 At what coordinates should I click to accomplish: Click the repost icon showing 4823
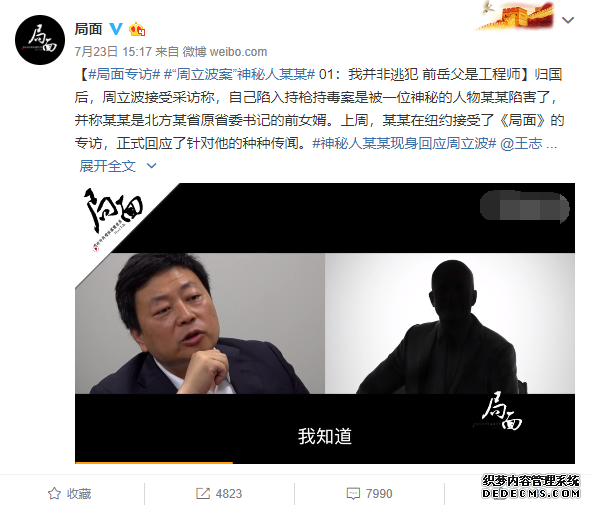pyautogui.click(x=203, y=493)
